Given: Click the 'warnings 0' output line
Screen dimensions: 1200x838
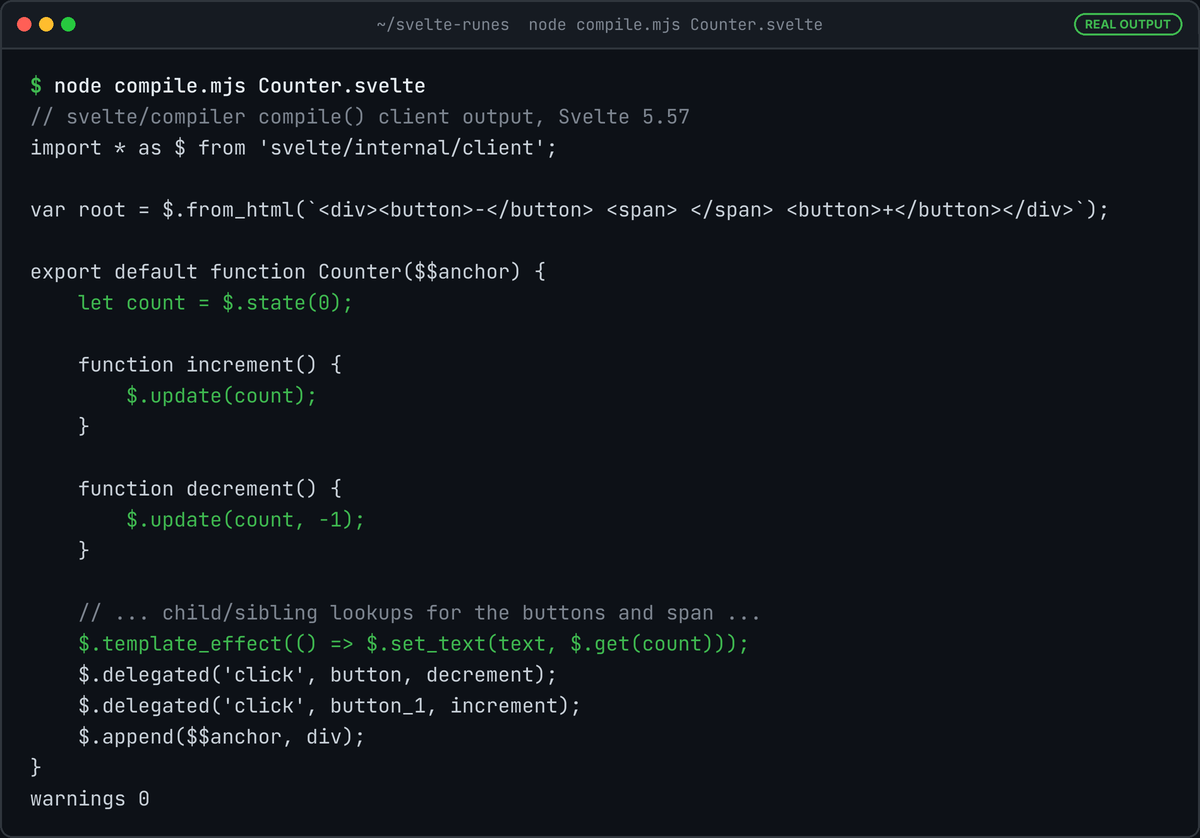Looking at the screenshot, I should click(x=90, y=799).
